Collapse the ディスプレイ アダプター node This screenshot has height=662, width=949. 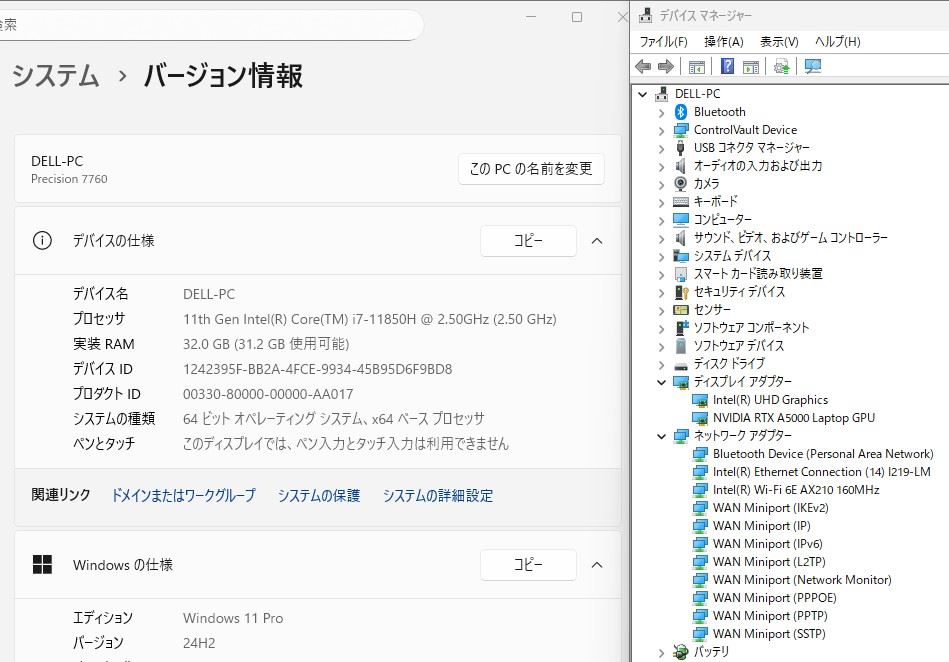[662, 382]
